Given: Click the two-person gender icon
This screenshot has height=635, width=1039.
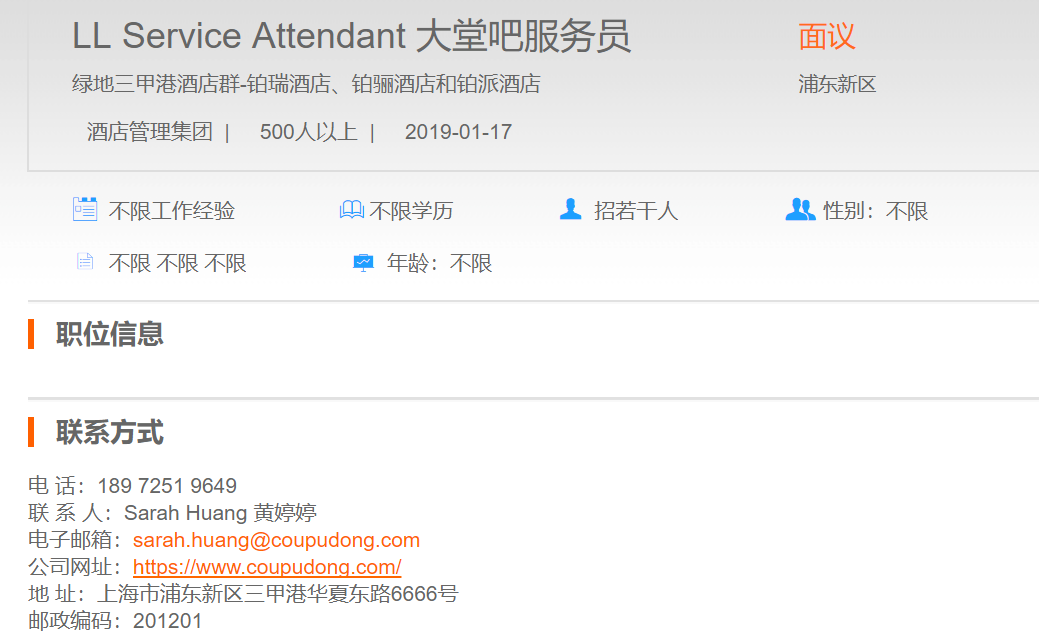Looking at the screenshot, I should (800, 210).
